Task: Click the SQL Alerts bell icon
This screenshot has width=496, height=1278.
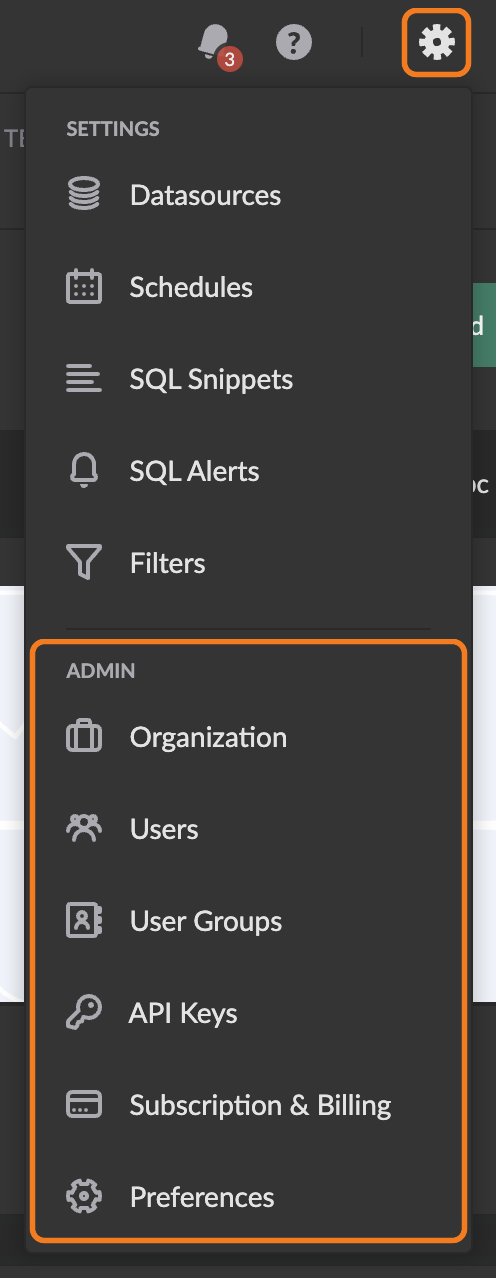Action: [x=84, y=471]
